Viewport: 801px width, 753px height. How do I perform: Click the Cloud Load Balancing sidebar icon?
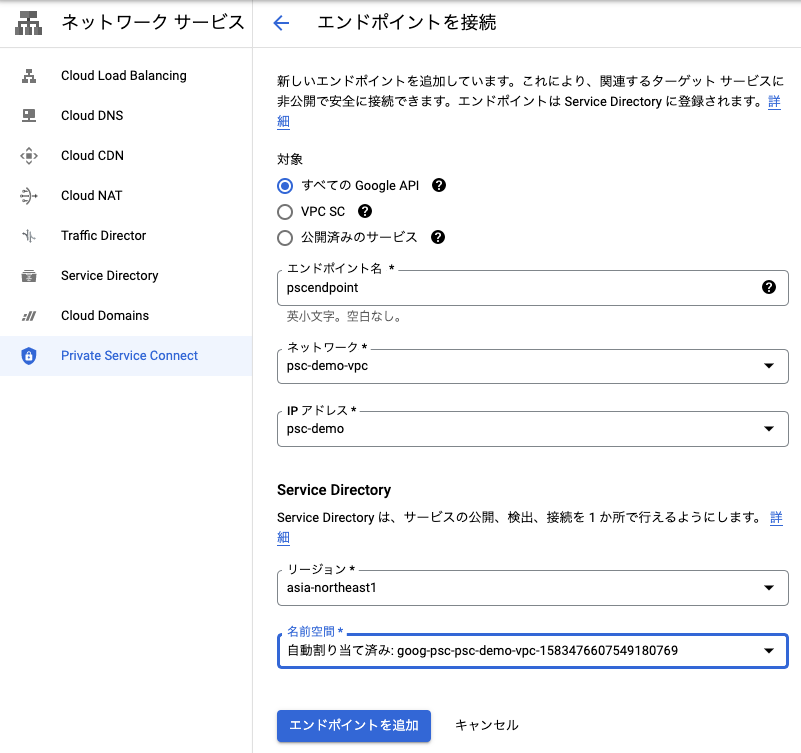click(29, 76)
